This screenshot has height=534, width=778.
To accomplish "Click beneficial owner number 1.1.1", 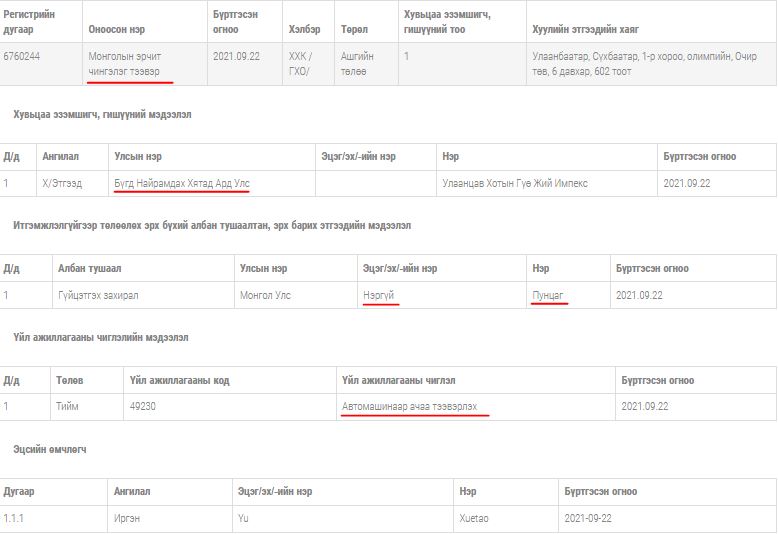I will pos(14,518).
